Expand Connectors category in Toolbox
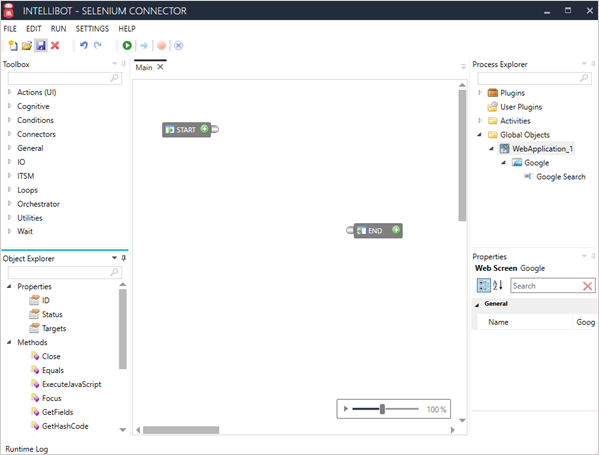Image resolution: width=599 pixels, height=455 pixels. (10, 134)
